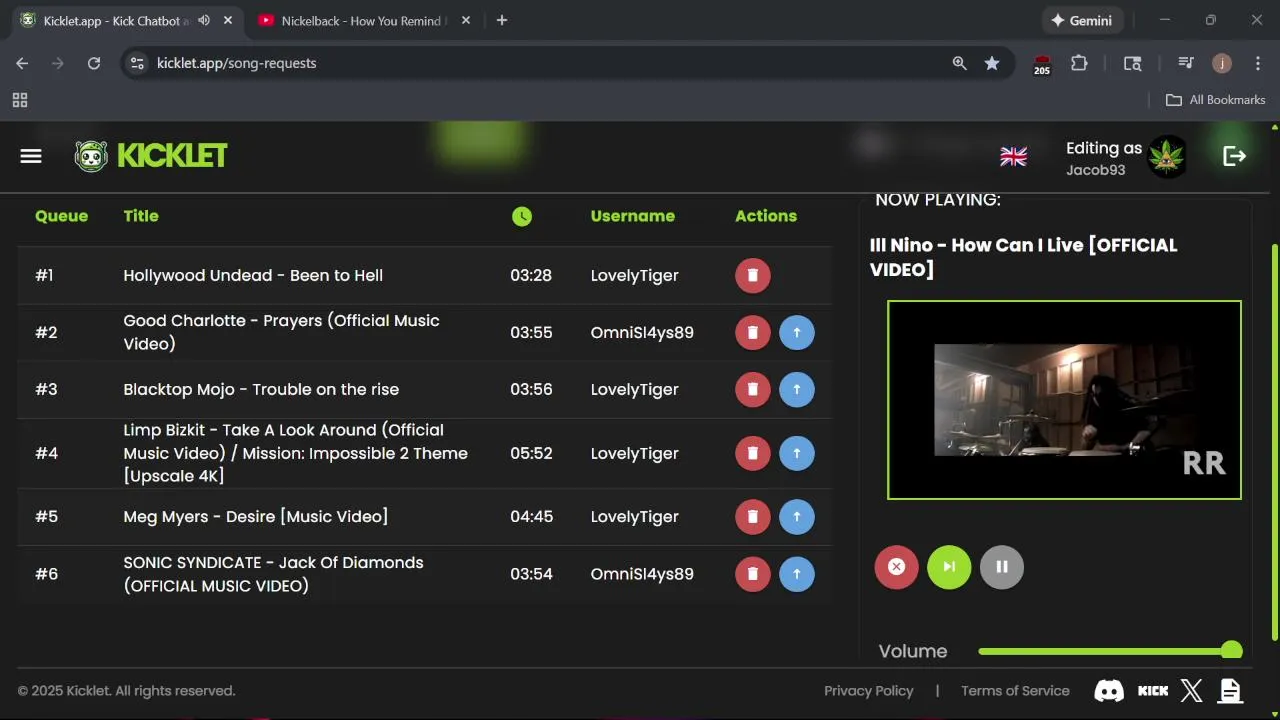View site information icon in address bar
1280x720 pixels.
[138, 63]
